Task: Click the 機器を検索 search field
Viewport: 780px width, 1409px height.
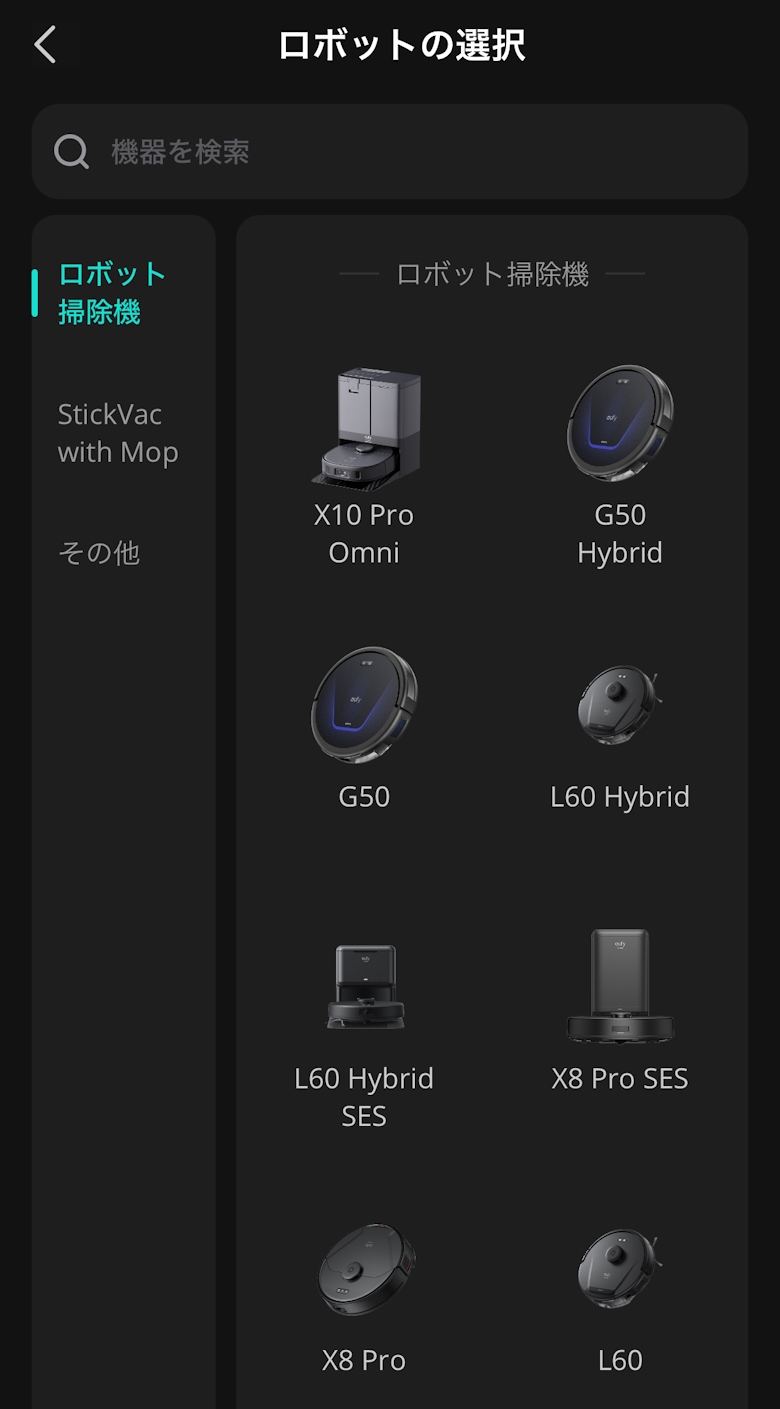Action: [400, 152]
